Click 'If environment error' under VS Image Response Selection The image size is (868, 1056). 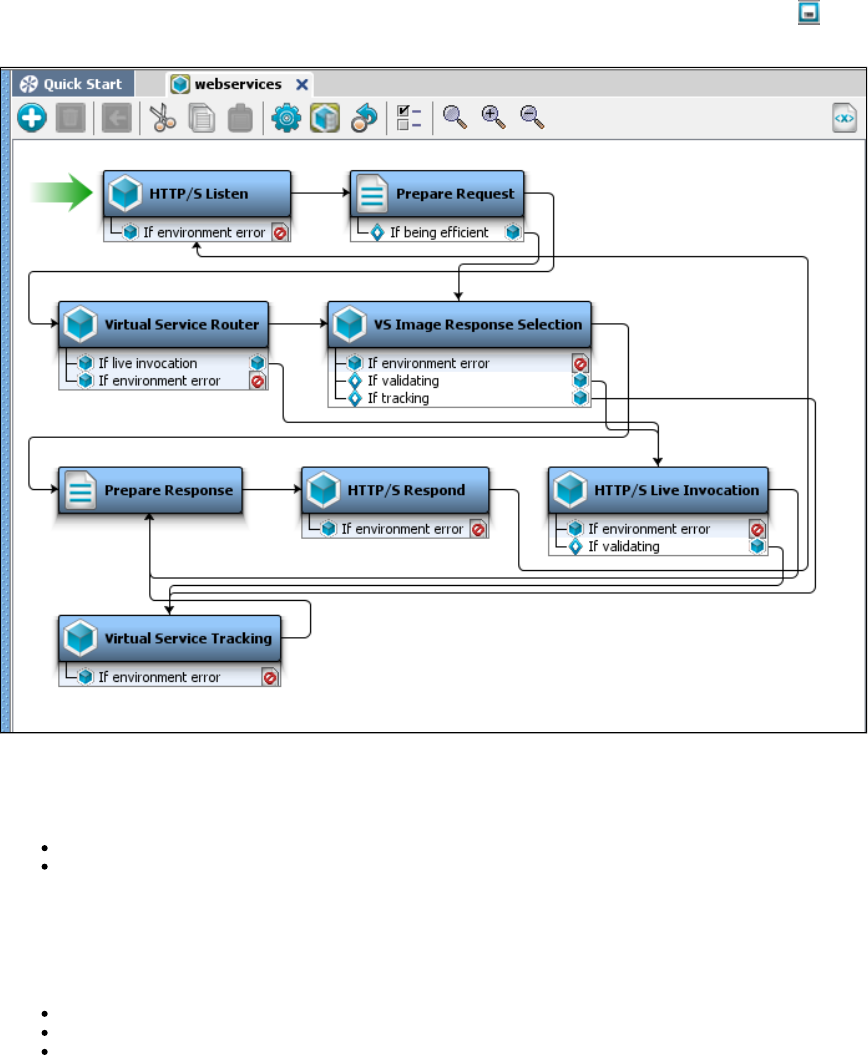428,363
